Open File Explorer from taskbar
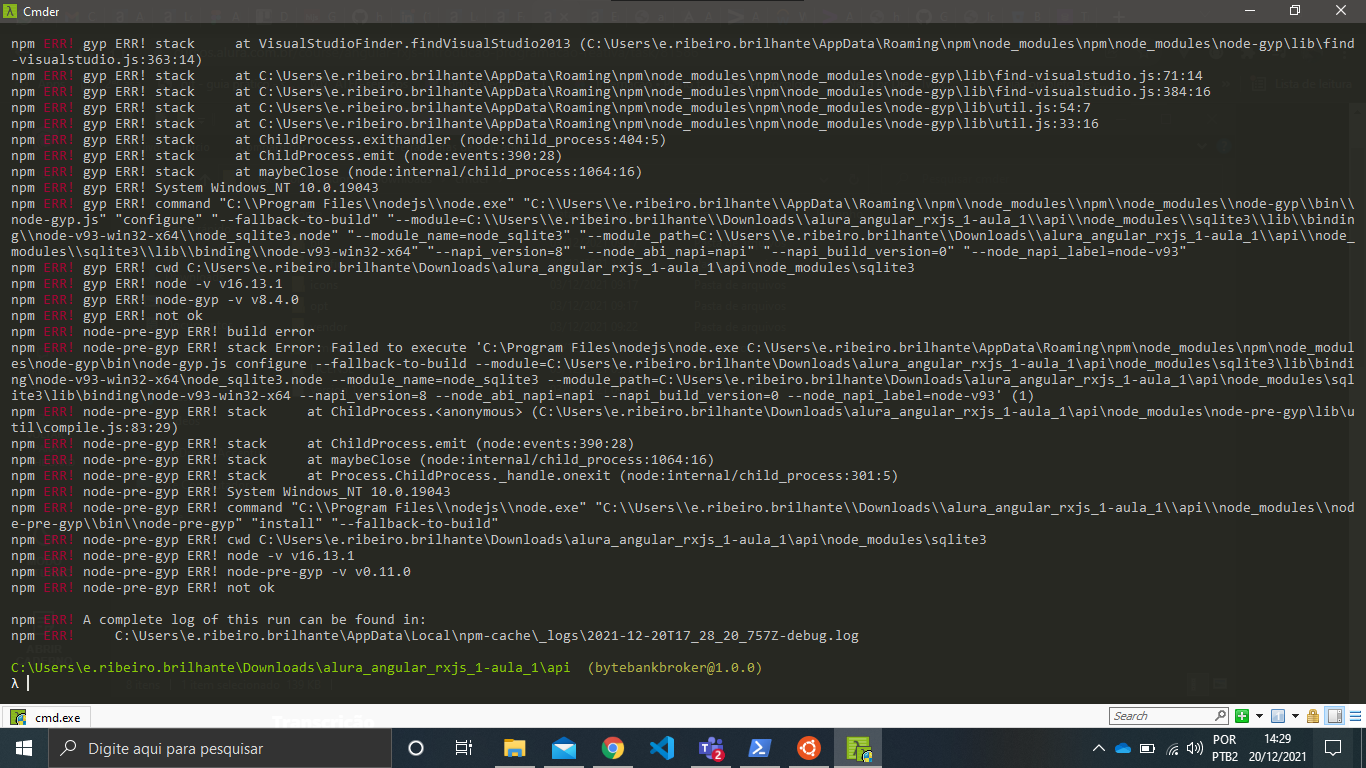Screen dimensions: 1366x768 pos(514,748)
